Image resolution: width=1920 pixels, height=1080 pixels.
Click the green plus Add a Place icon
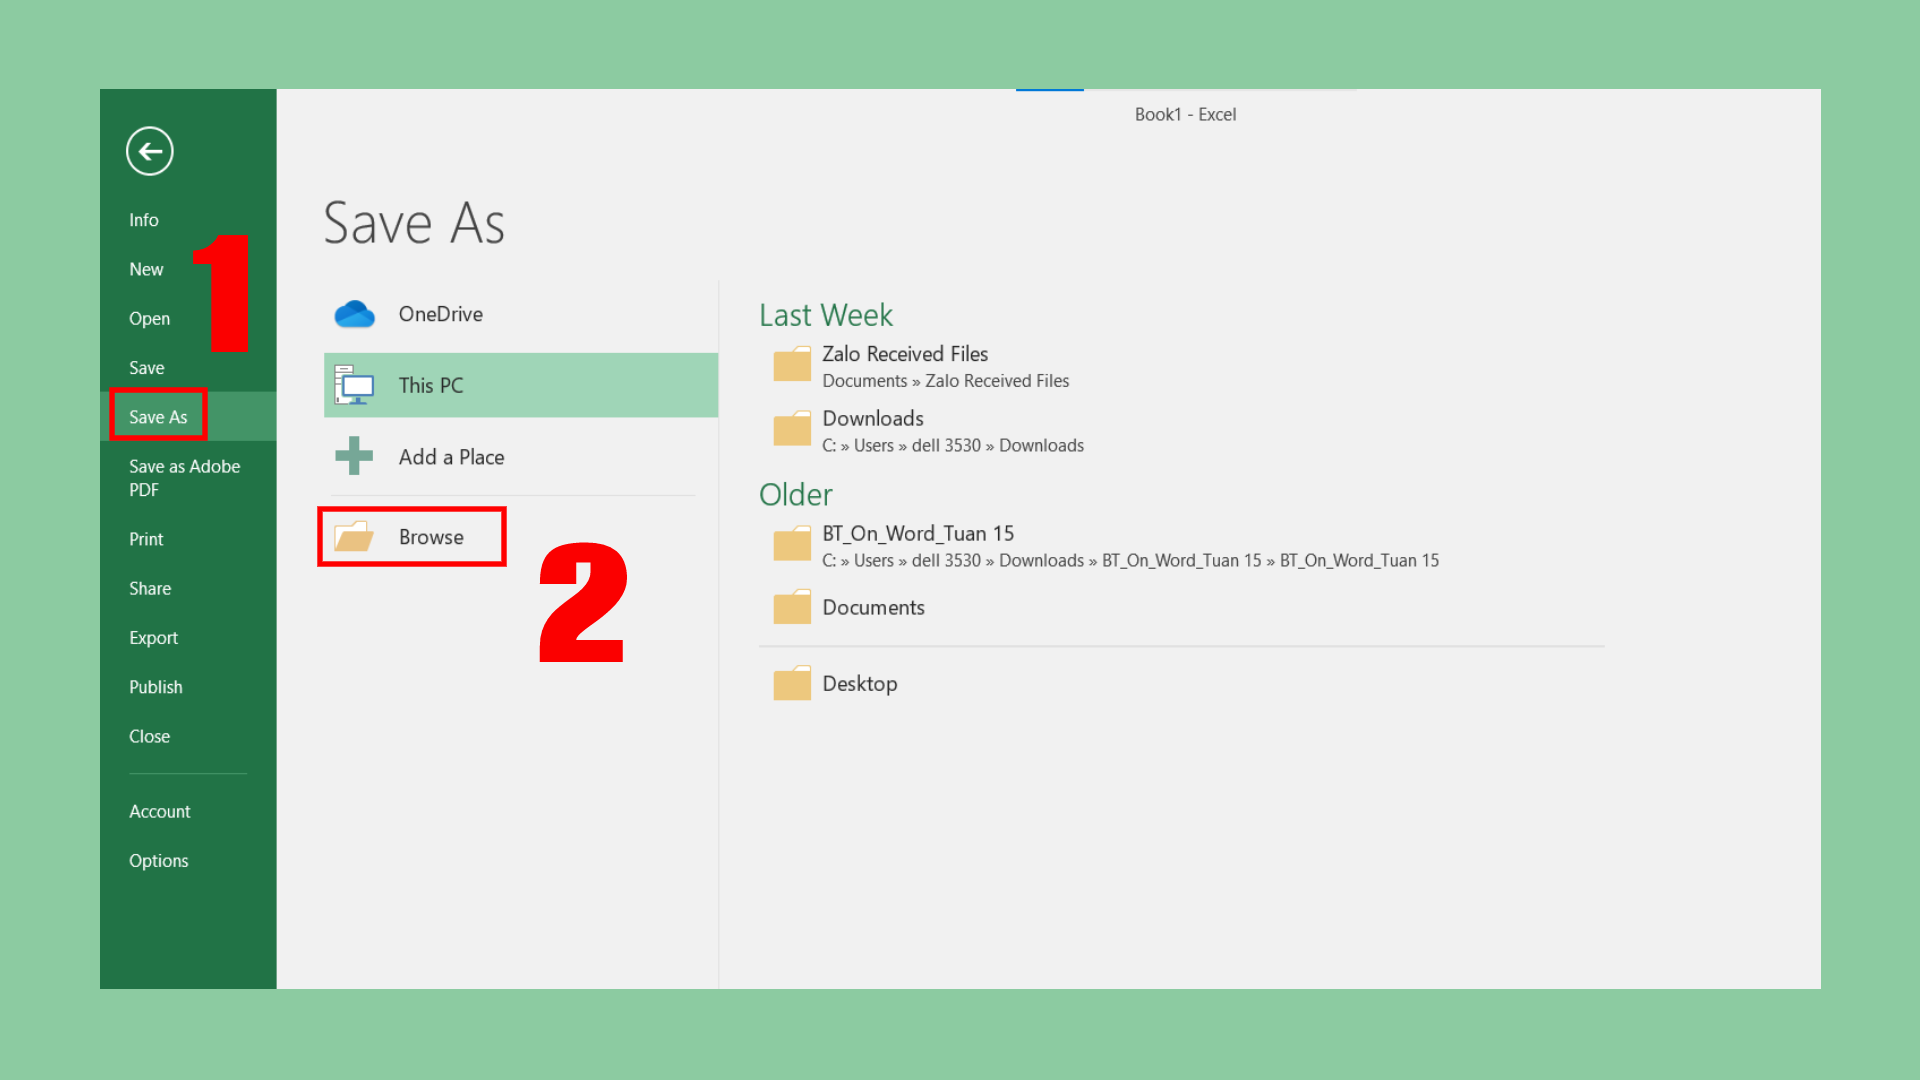[x=354, y=456]
